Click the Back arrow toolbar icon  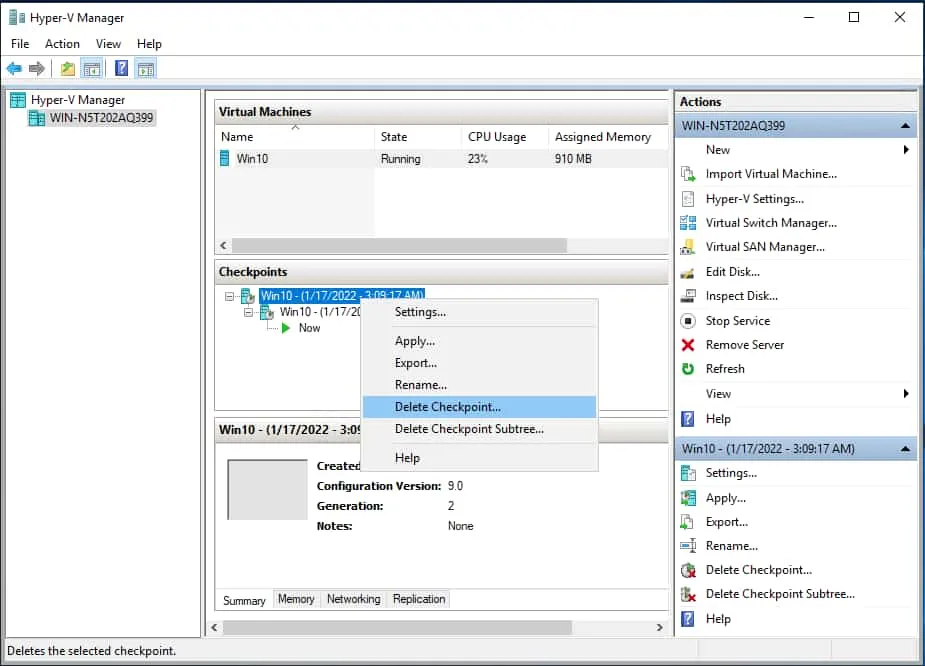point(14,69)
